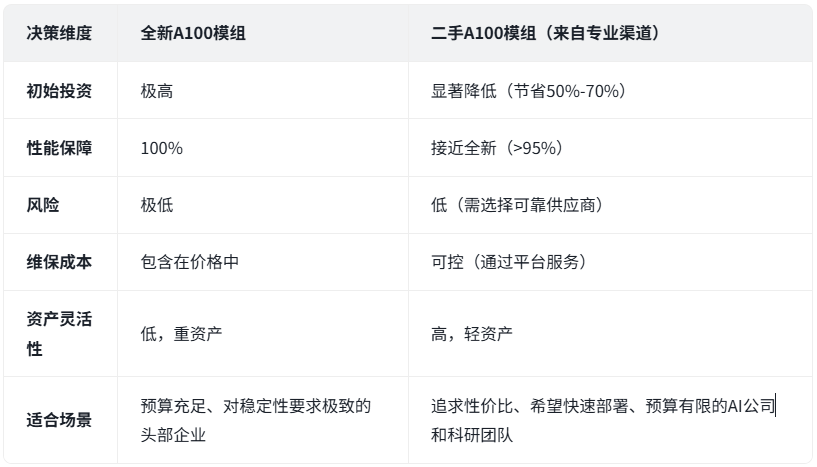Click the 极低 cell

[x=157, y=205]
